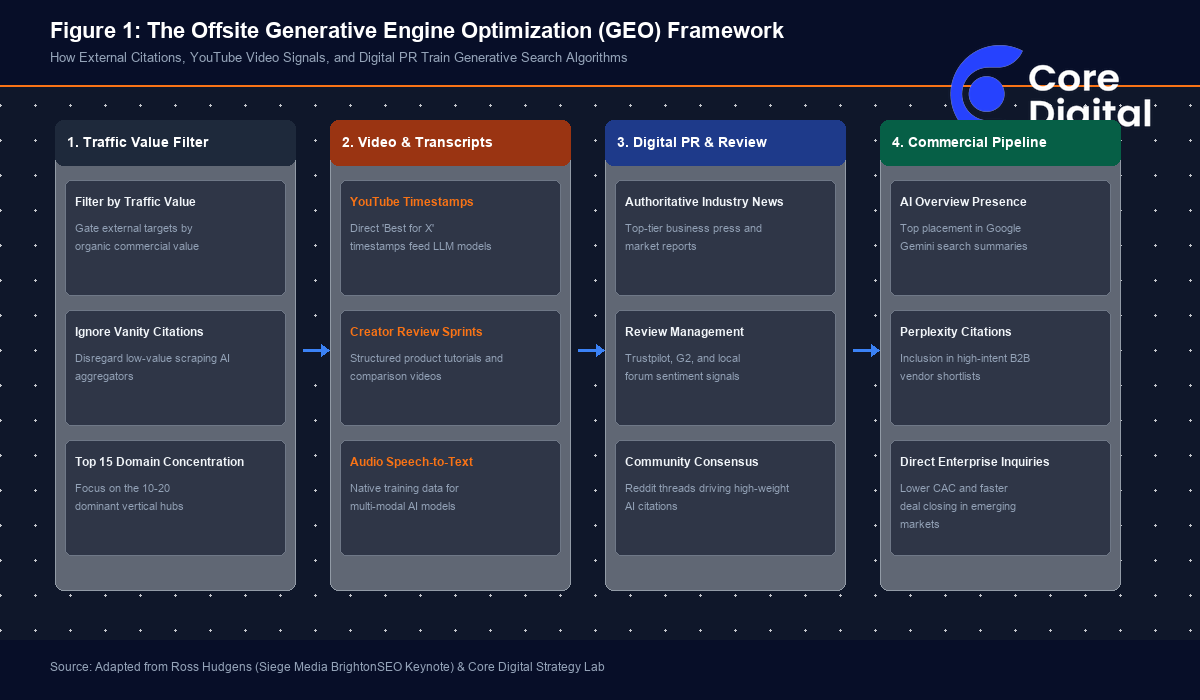This screenshot has width=1200, height=700.
Task: Open the 'Direct Enterprise Inquiries' card
Action: point(1000,498)
